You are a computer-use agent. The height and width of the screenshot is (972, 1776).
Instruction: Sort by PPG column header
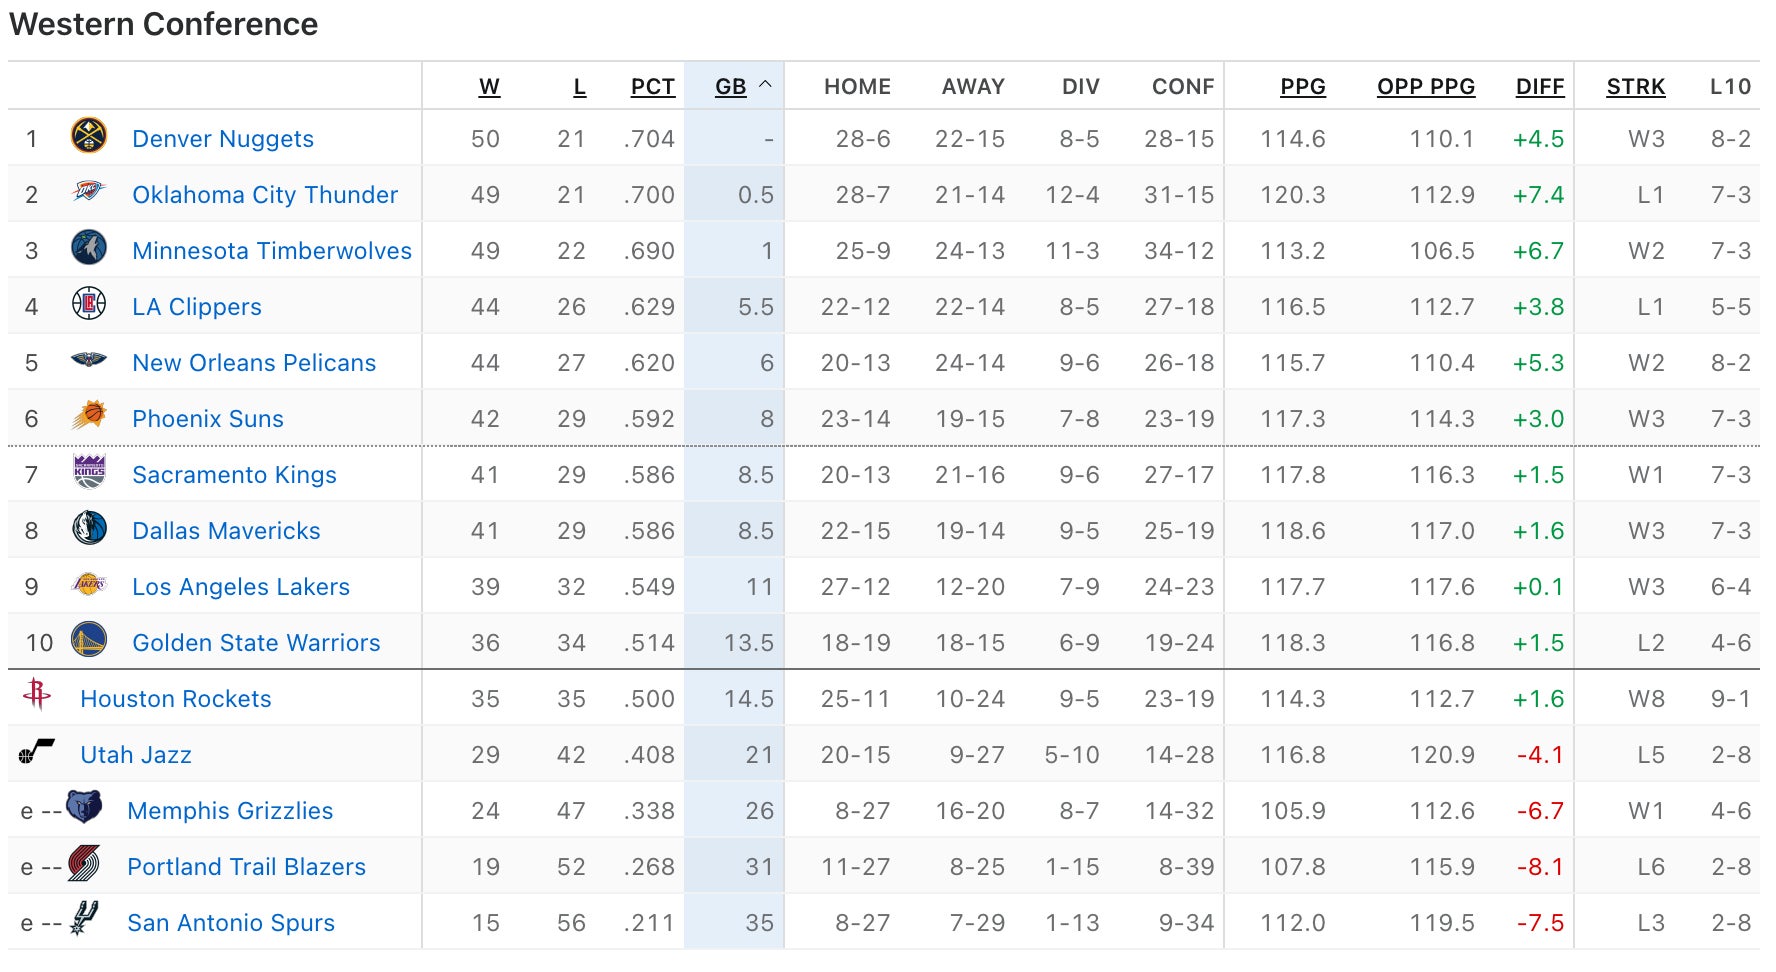click(1302, 87)
